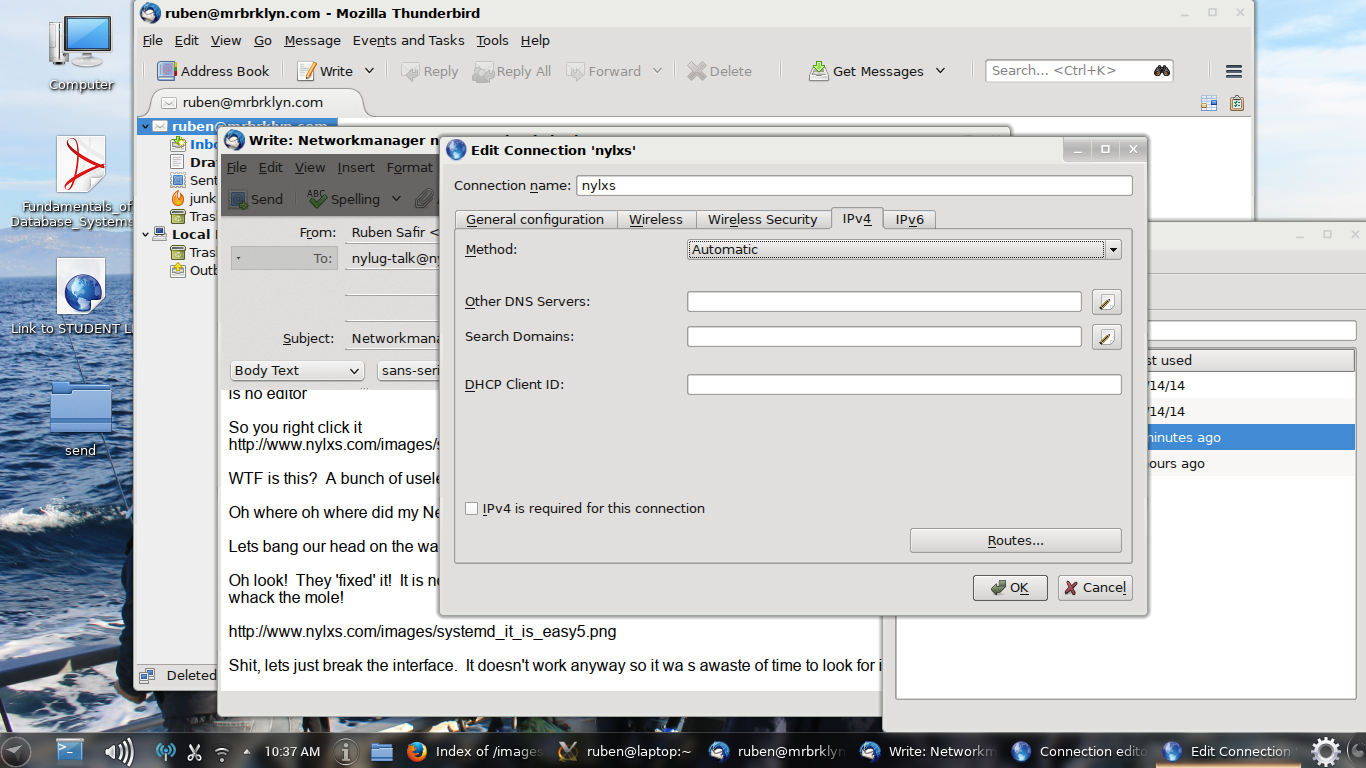Expand the Get Messages dropdown arrow
This screenshot has height=768, width=1366.
(x=940, y=71)
